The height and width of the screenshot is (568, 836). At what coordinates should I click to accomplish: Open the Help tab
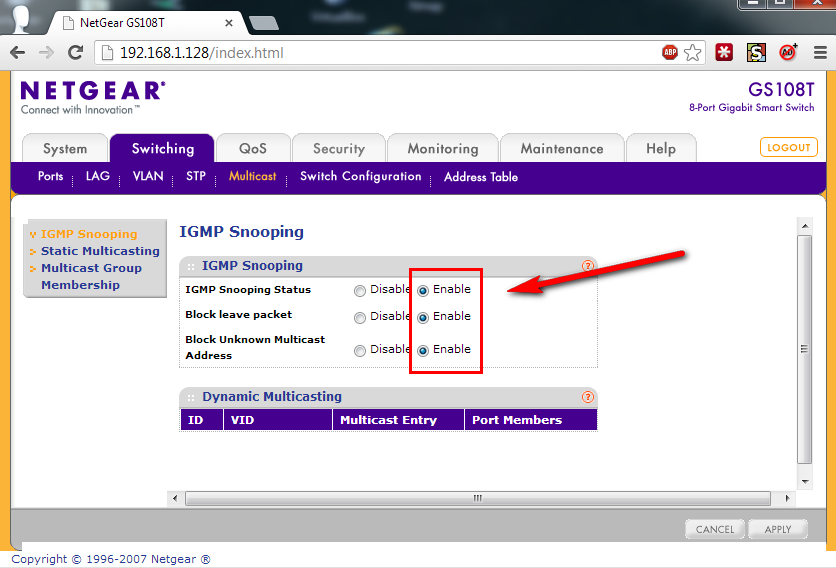click(x=661, y=148)
